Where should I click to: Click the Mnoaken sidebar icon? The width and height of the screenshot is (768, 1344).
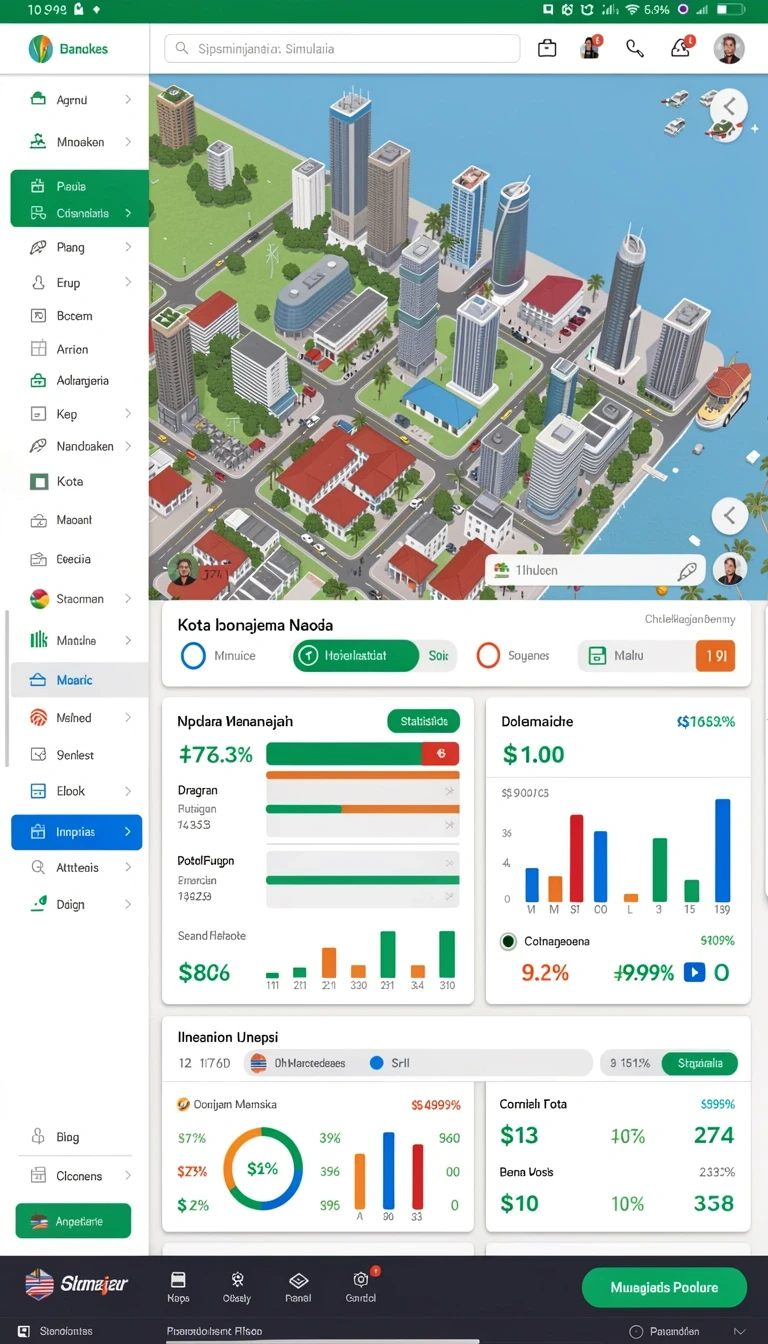[x=38, y=142]
